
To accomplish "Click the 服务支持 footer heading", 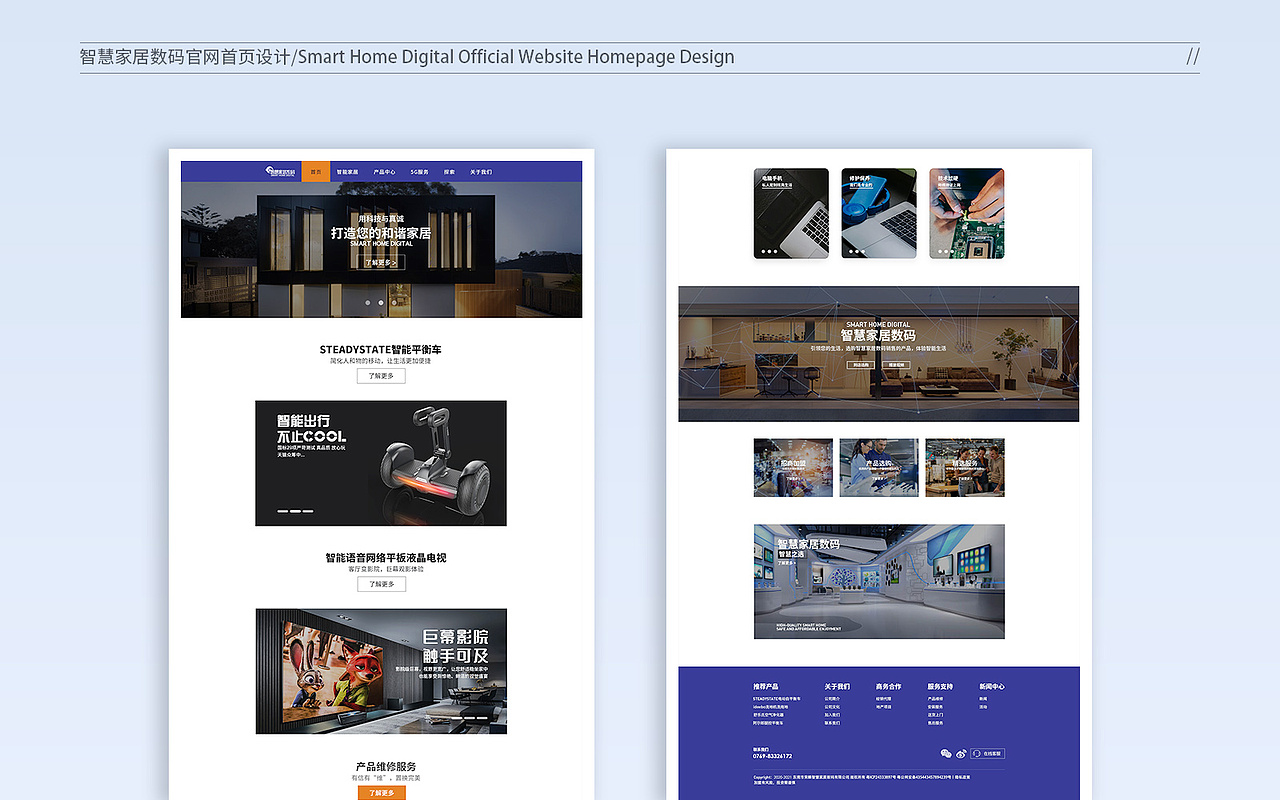I will (x=941, y=687).
